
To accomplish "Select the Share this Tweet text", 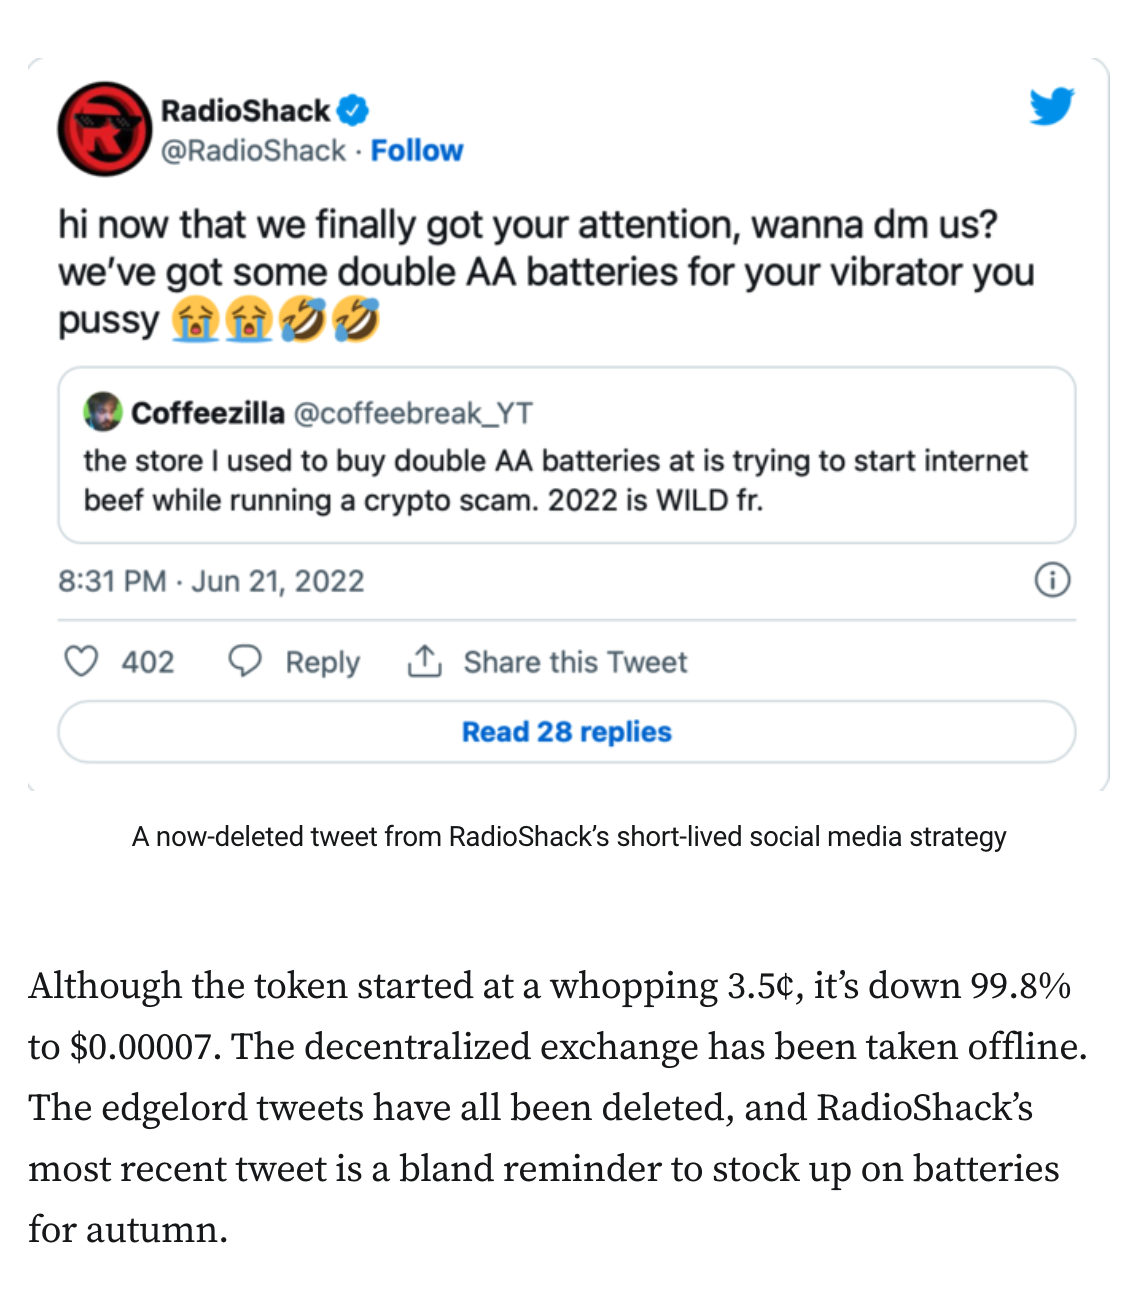I will click(575, 662).
